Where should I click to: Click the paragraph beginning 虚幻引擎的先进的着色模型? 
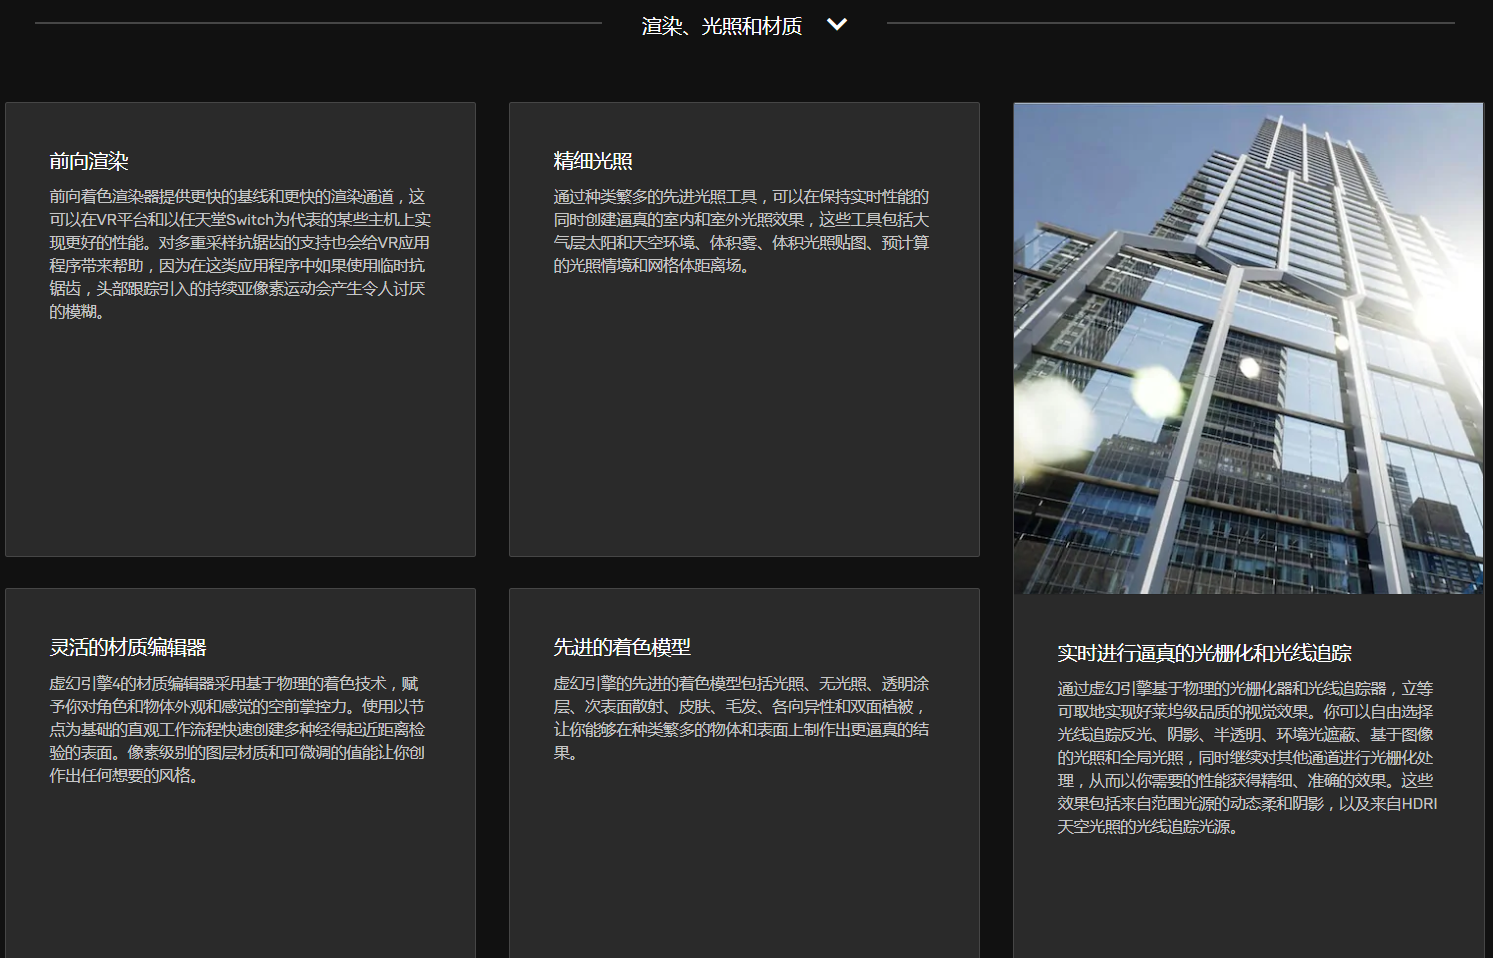click(x=741, y=718)
